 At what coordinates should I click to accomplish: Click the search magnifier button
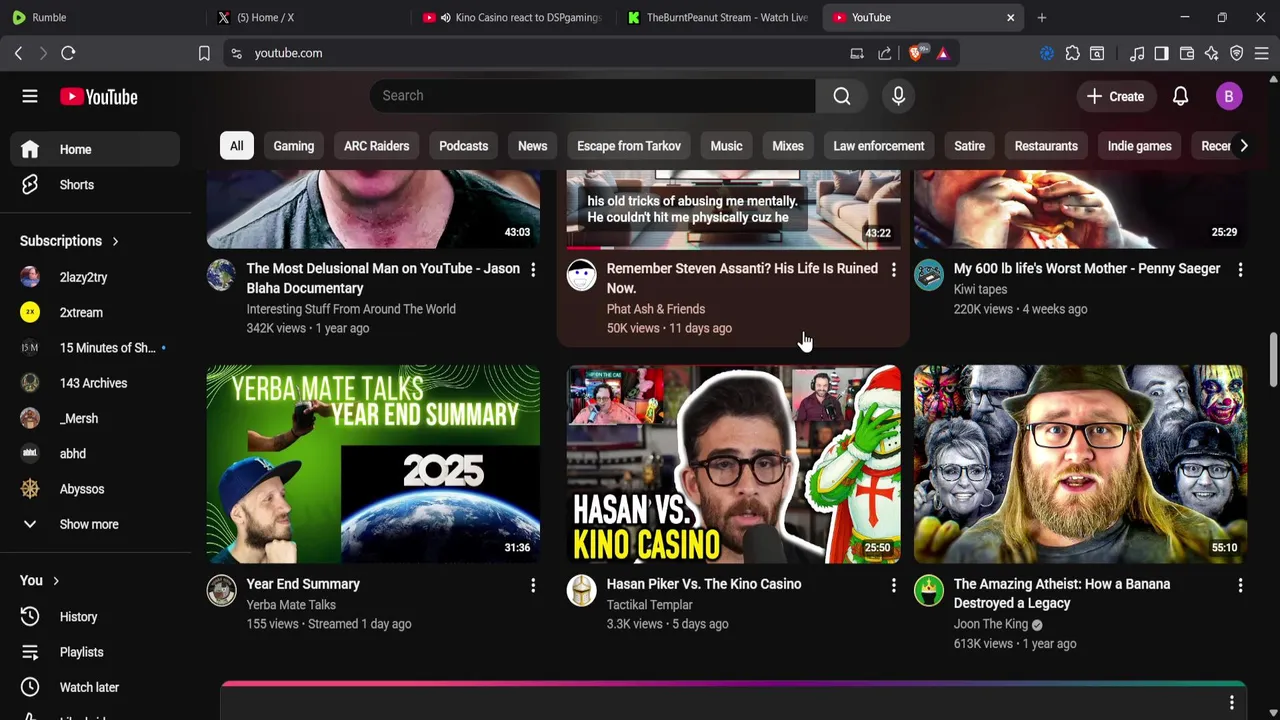842,96
